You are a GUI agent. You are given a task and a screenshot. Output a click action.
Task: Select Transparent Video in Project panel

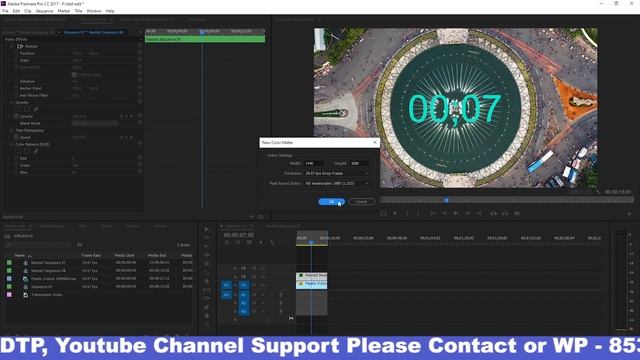[47, 295]
